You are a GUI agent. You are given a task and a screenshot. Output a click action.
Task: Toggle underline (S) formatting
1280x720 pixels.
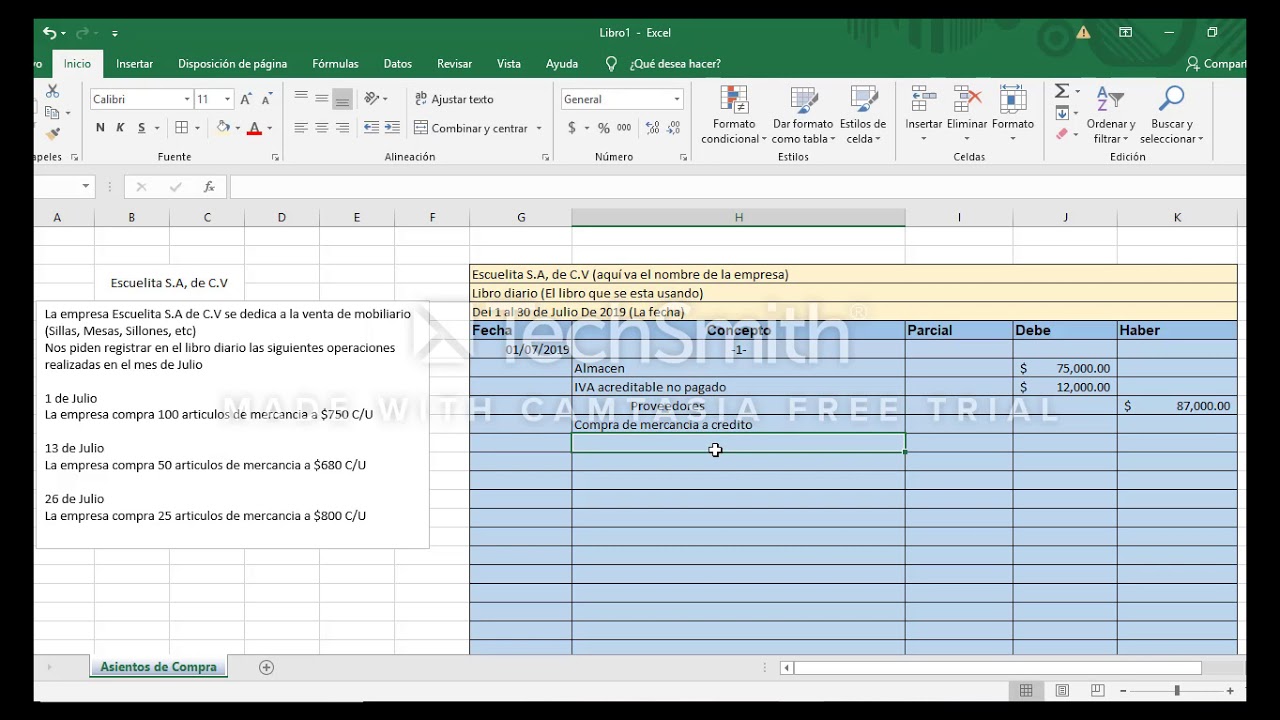pos(141,128)
